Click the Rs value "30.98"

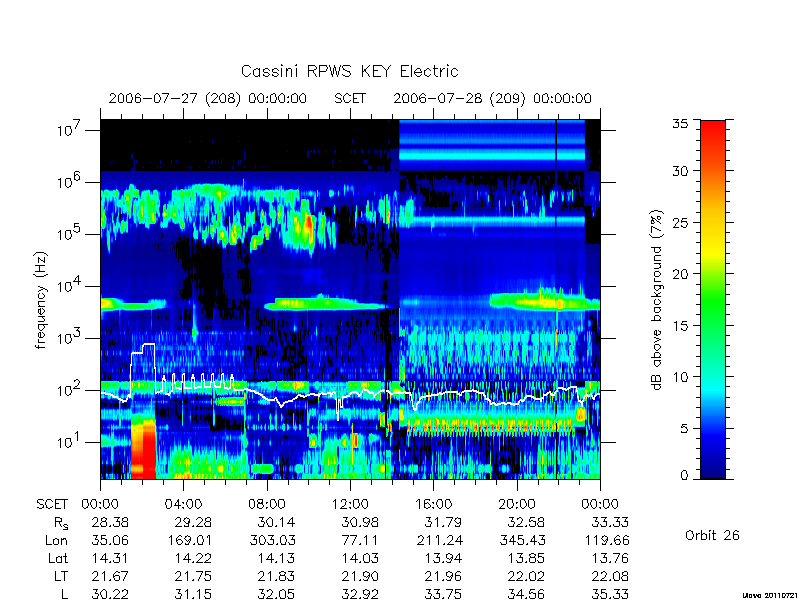[x=360, y=522]
